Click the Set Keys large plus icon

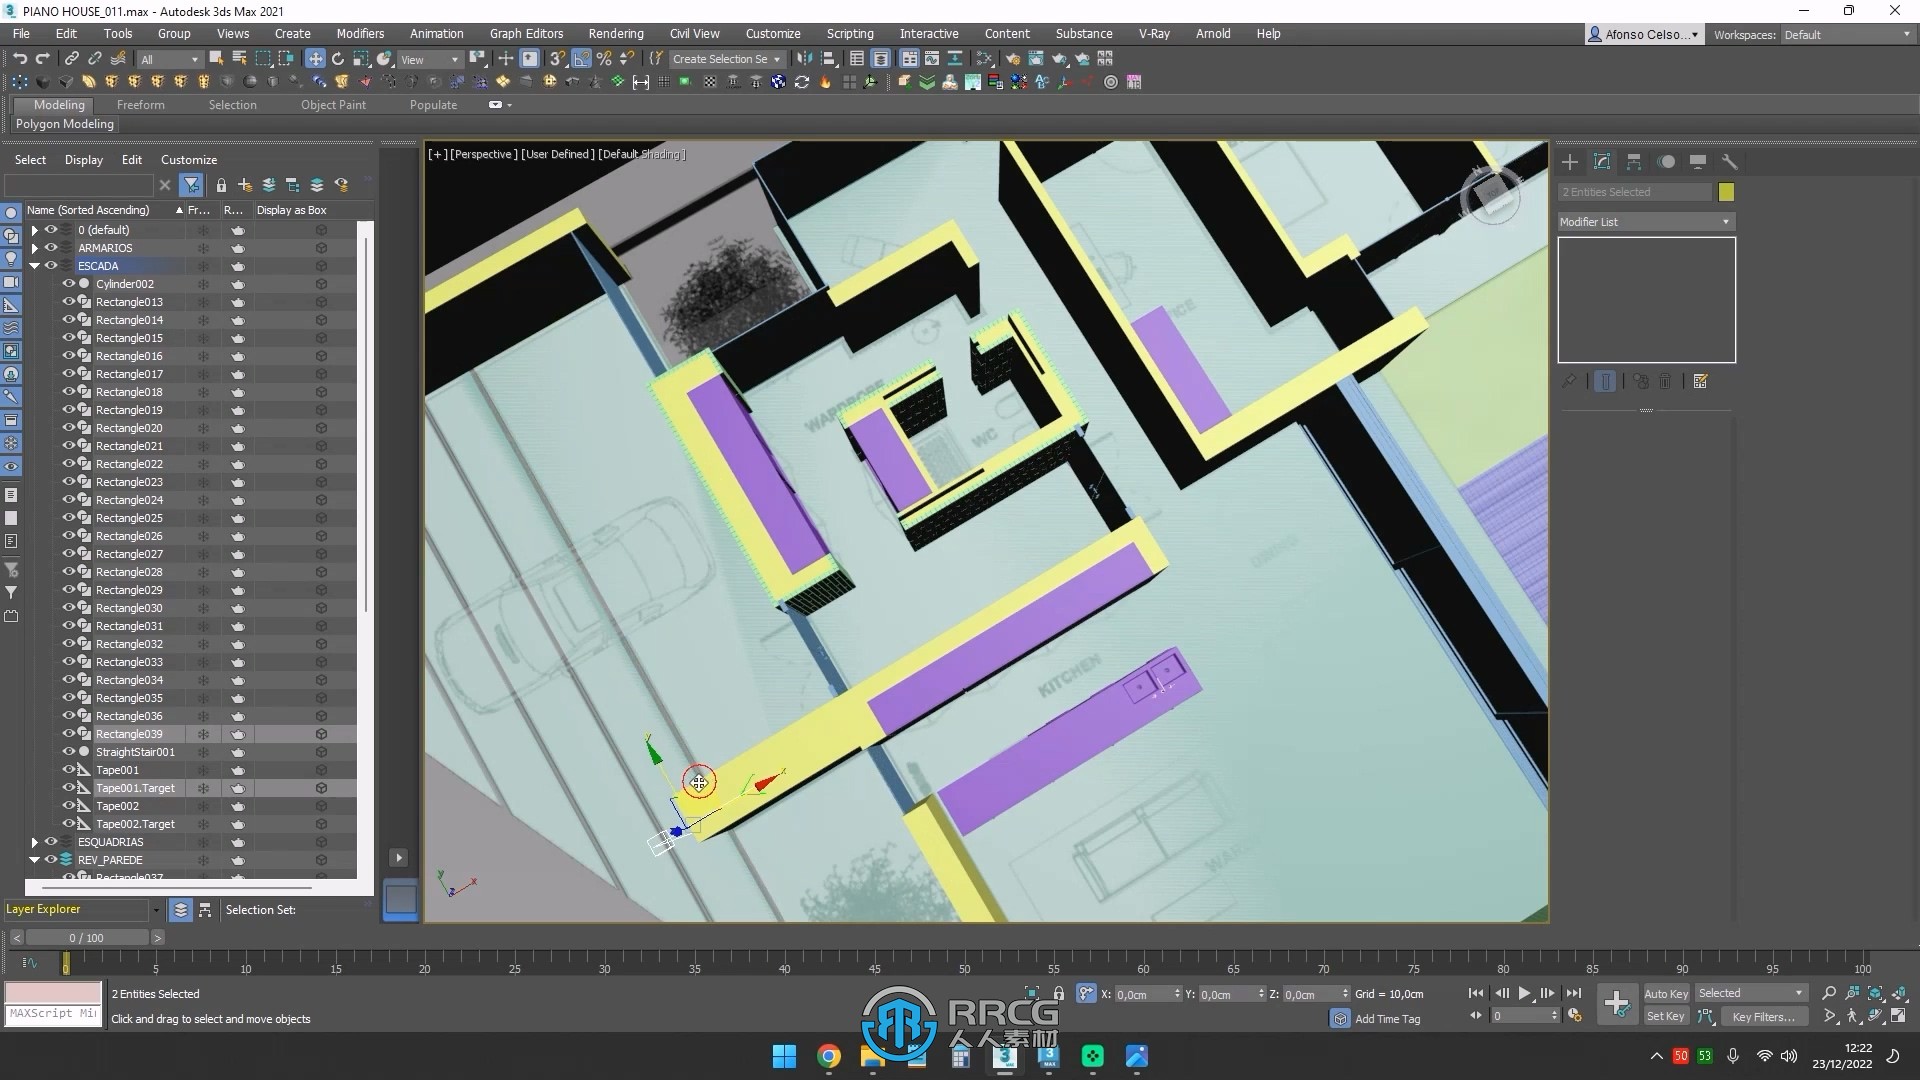click(1616, 1004)
